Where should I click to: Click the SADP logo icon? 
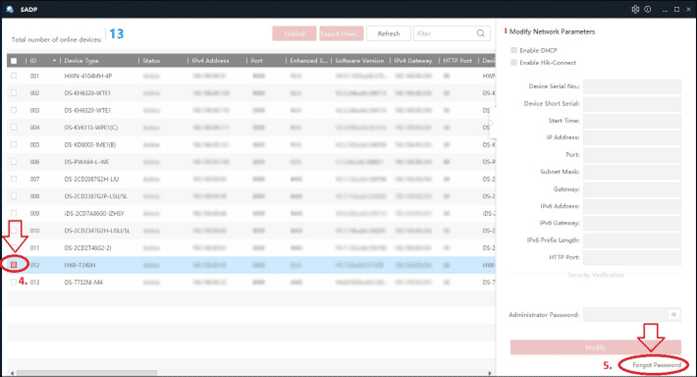click(10, 9)
